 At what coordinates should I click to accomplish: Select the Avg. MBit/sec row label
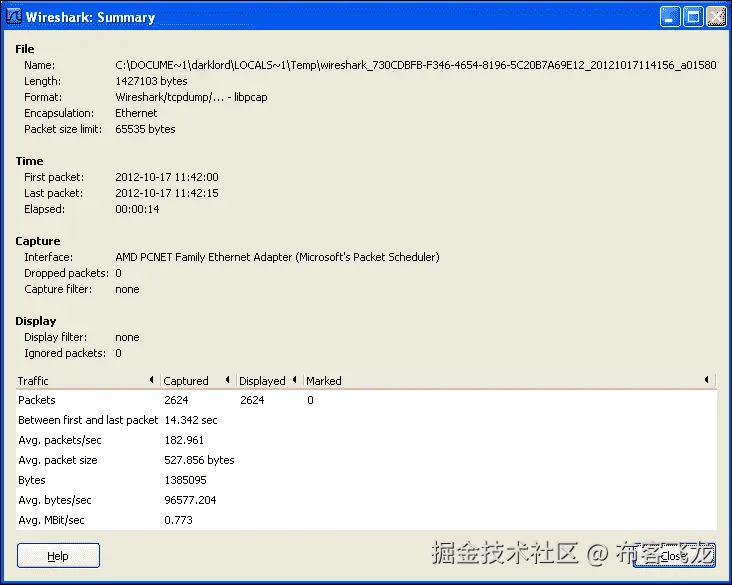[51, 520]
